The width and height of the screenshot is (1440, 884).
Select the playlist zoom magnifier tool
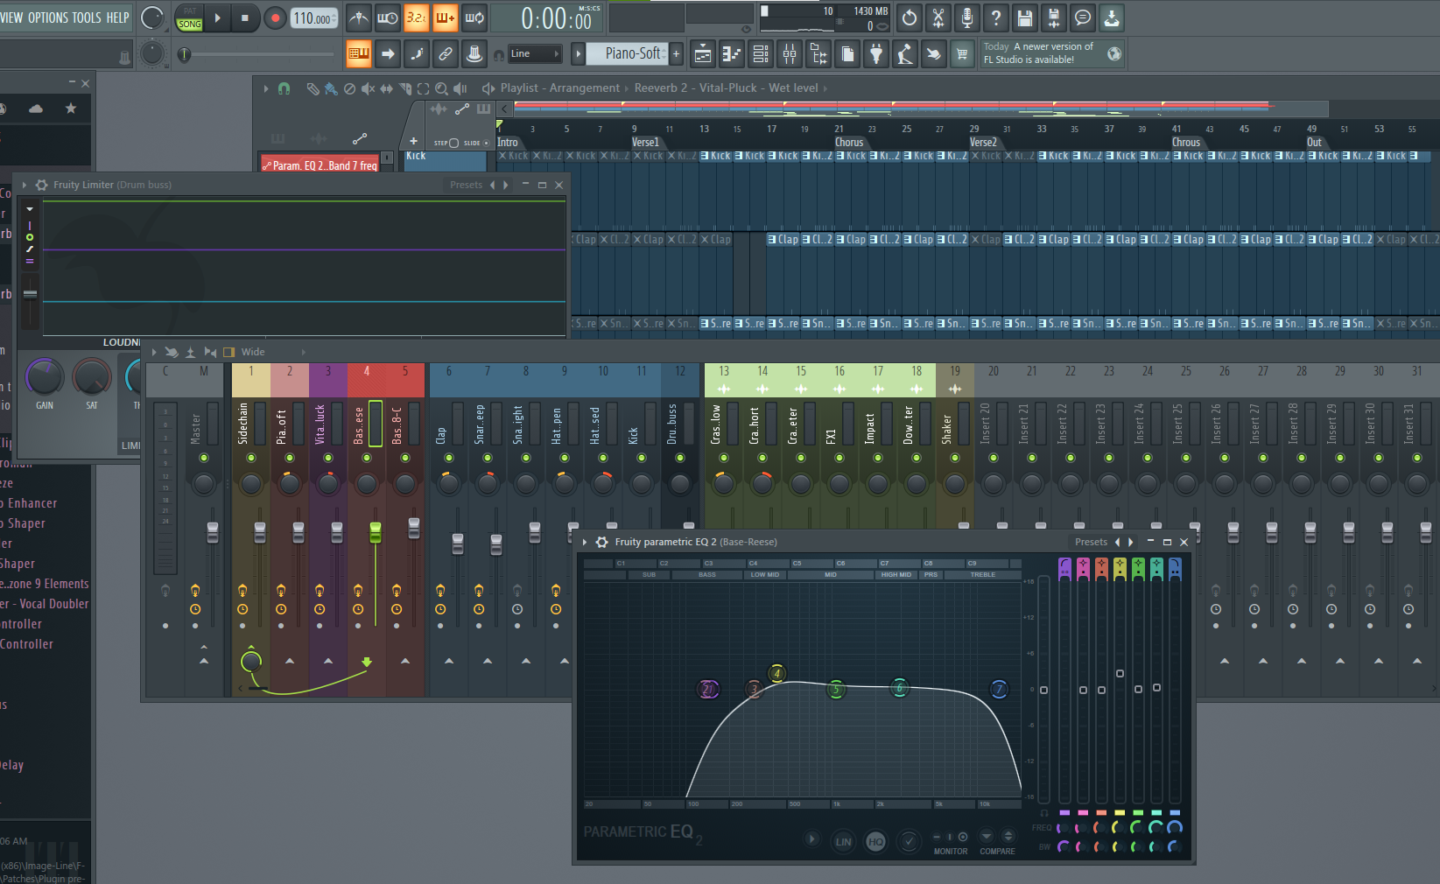(x=441, y=88)
